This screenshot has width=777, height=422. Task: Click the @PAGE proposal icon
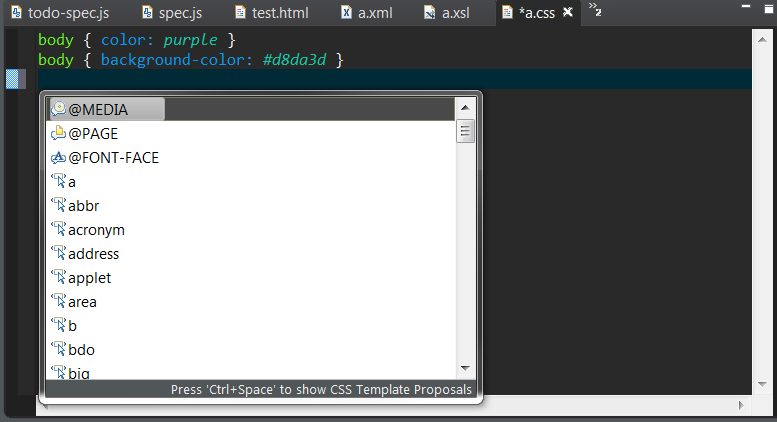coord(58,133)
